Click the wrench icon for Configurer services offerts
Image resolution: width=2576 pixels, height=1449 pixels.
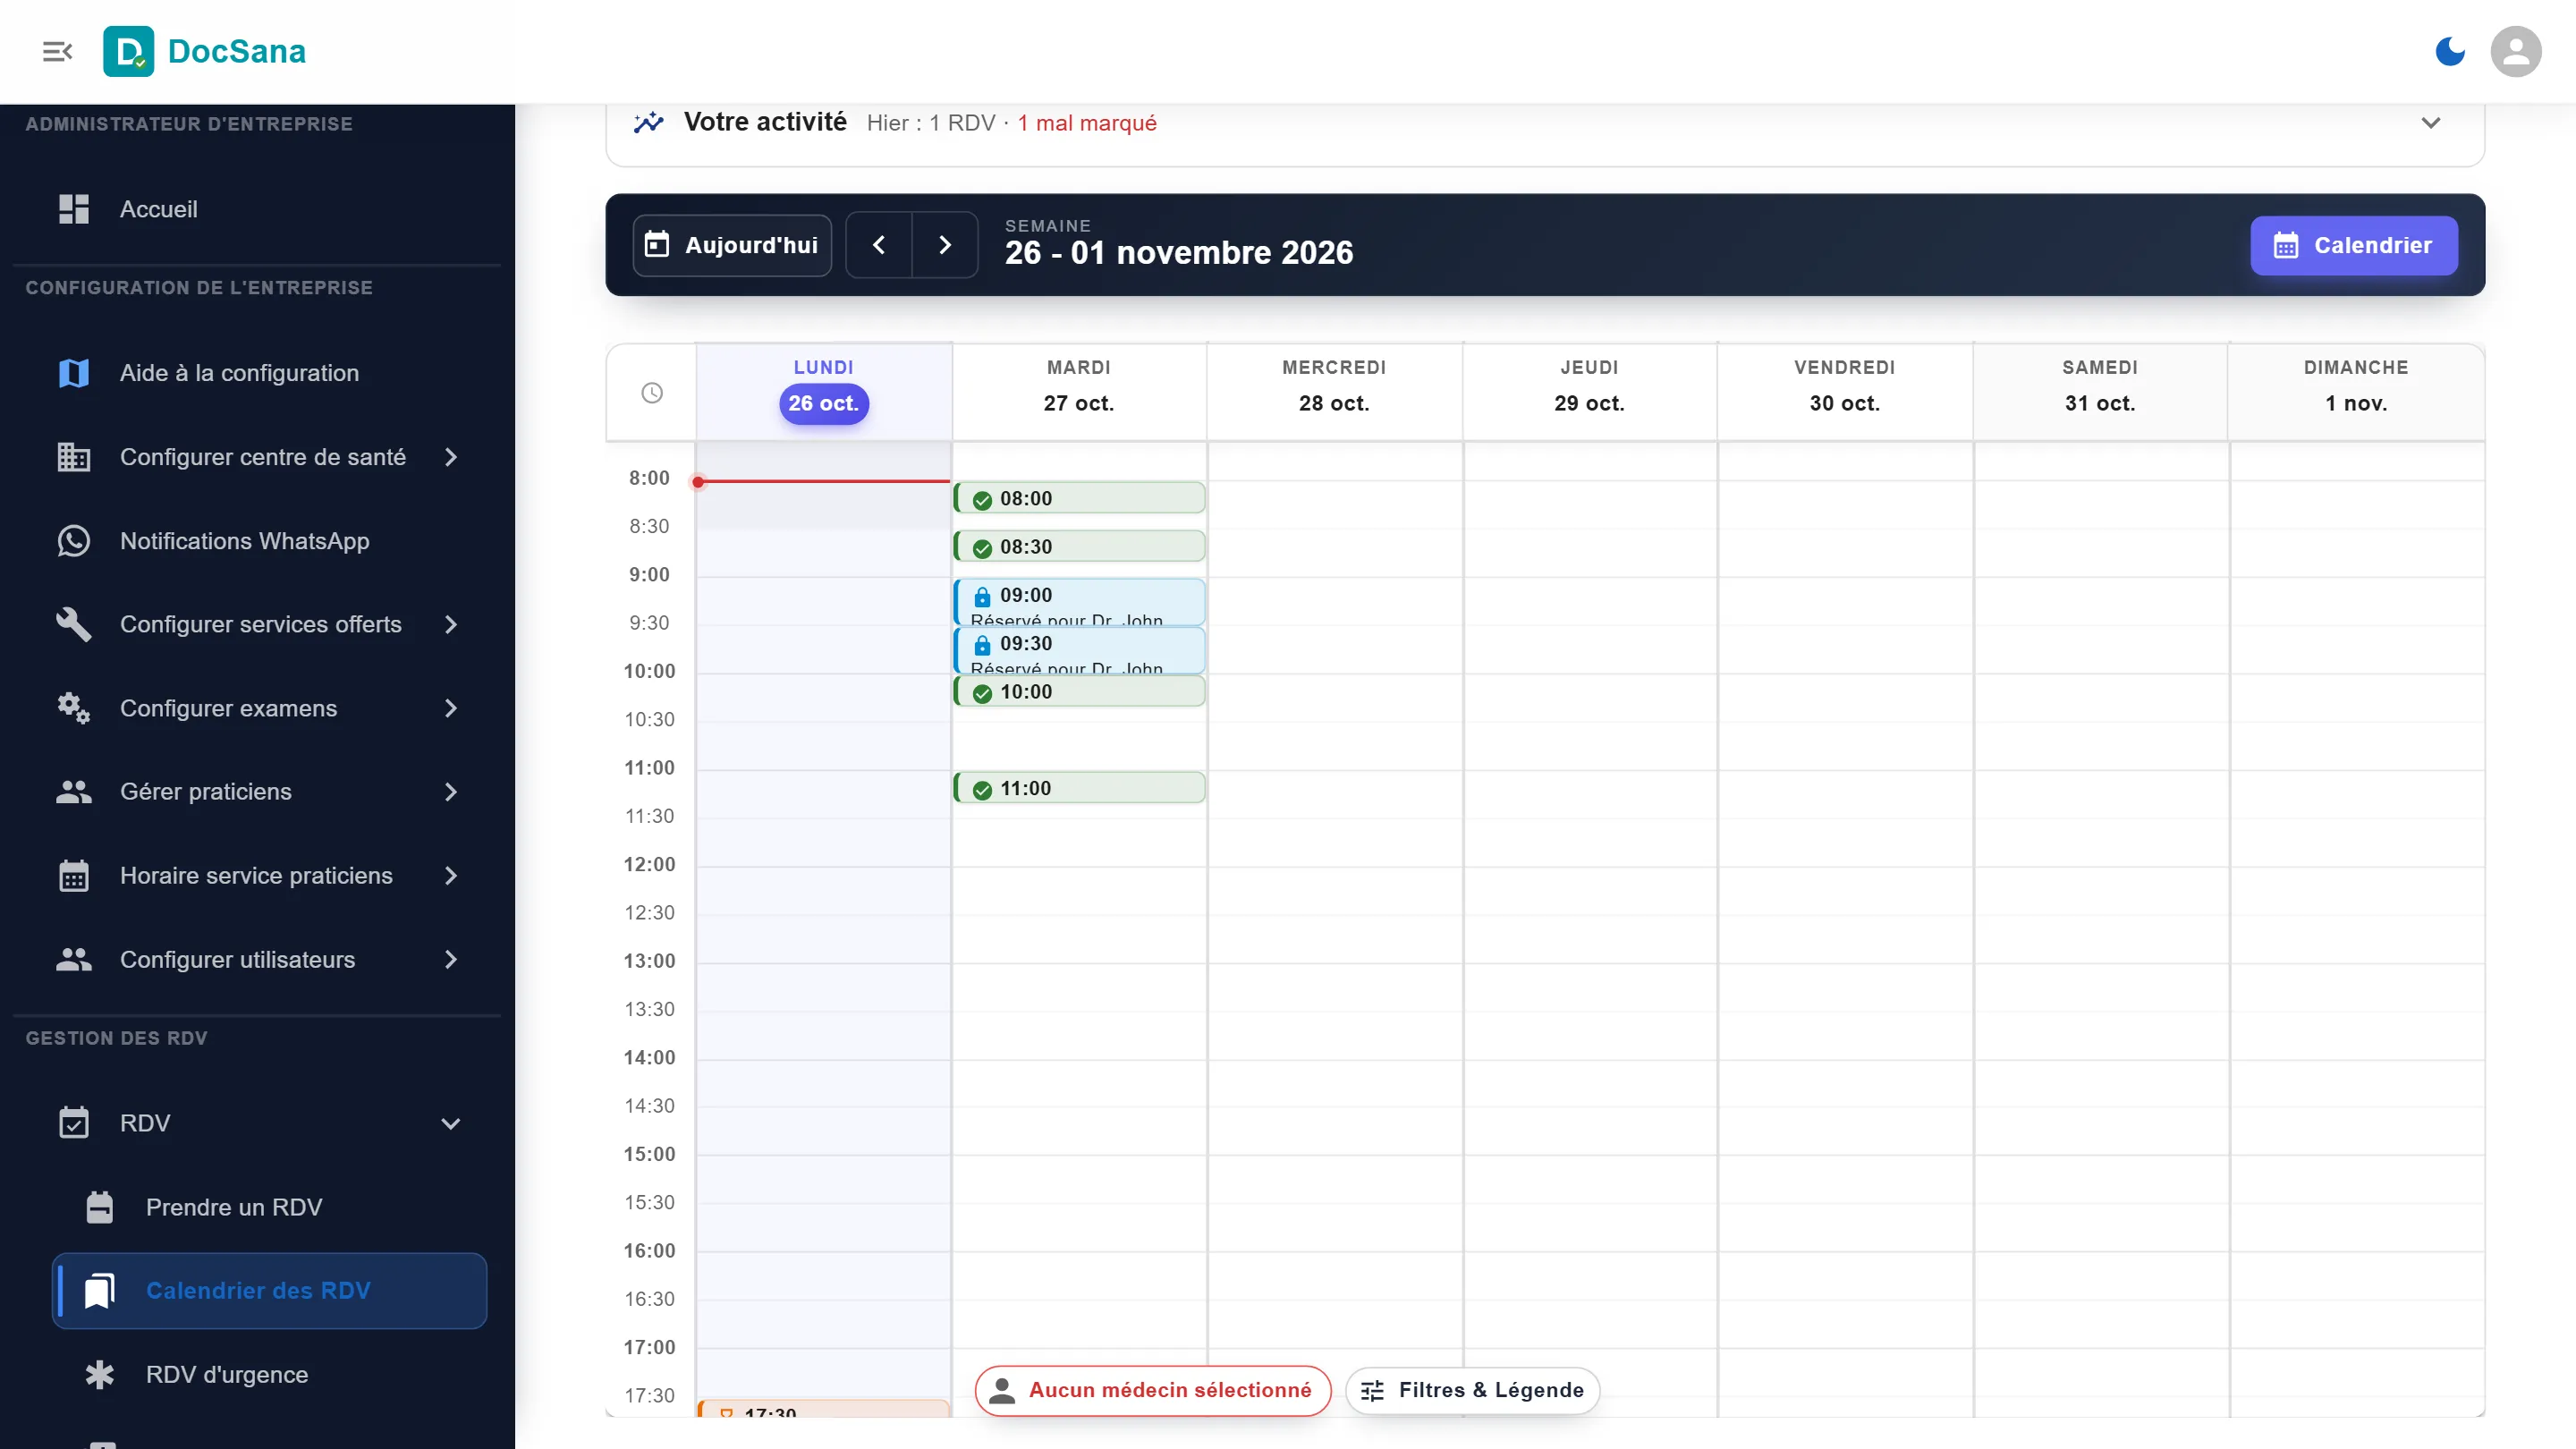coord(74,624)
